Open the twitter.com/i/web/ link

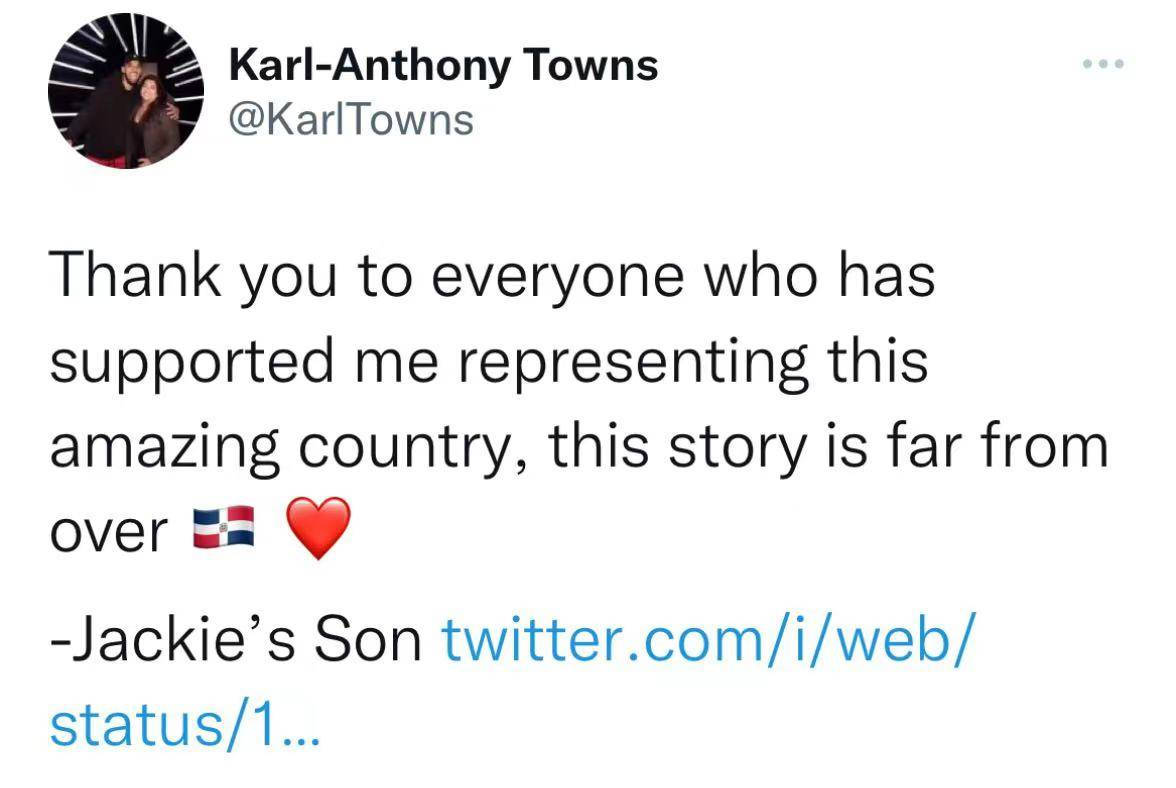tap(705, 640)
